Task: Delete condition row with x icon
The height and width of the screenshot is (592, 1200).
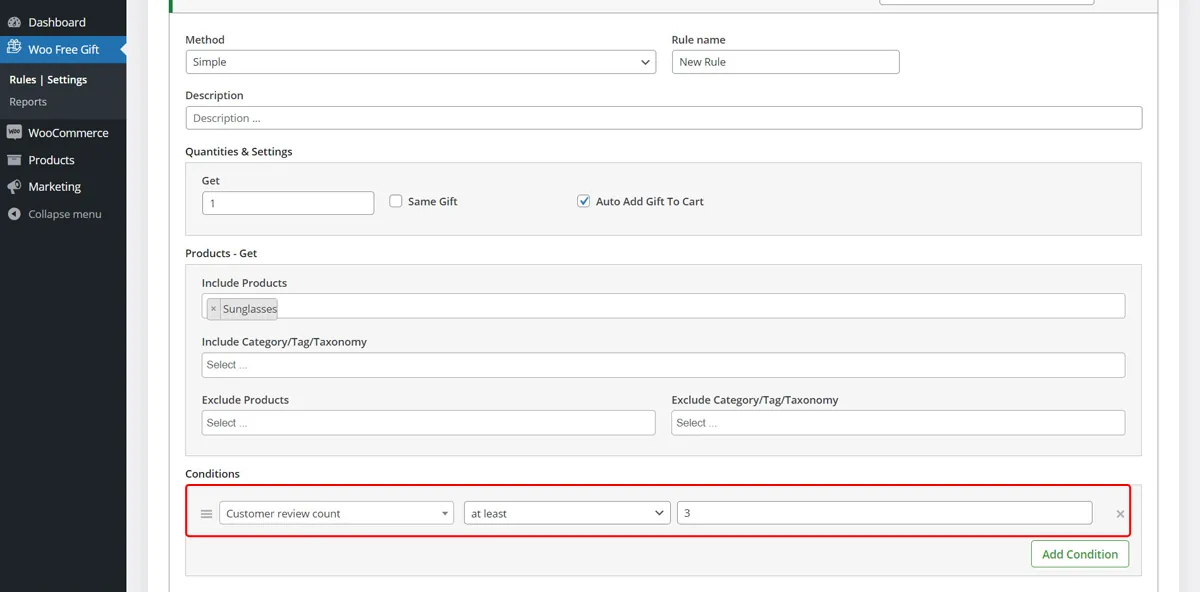Action: pos(1120,514)
